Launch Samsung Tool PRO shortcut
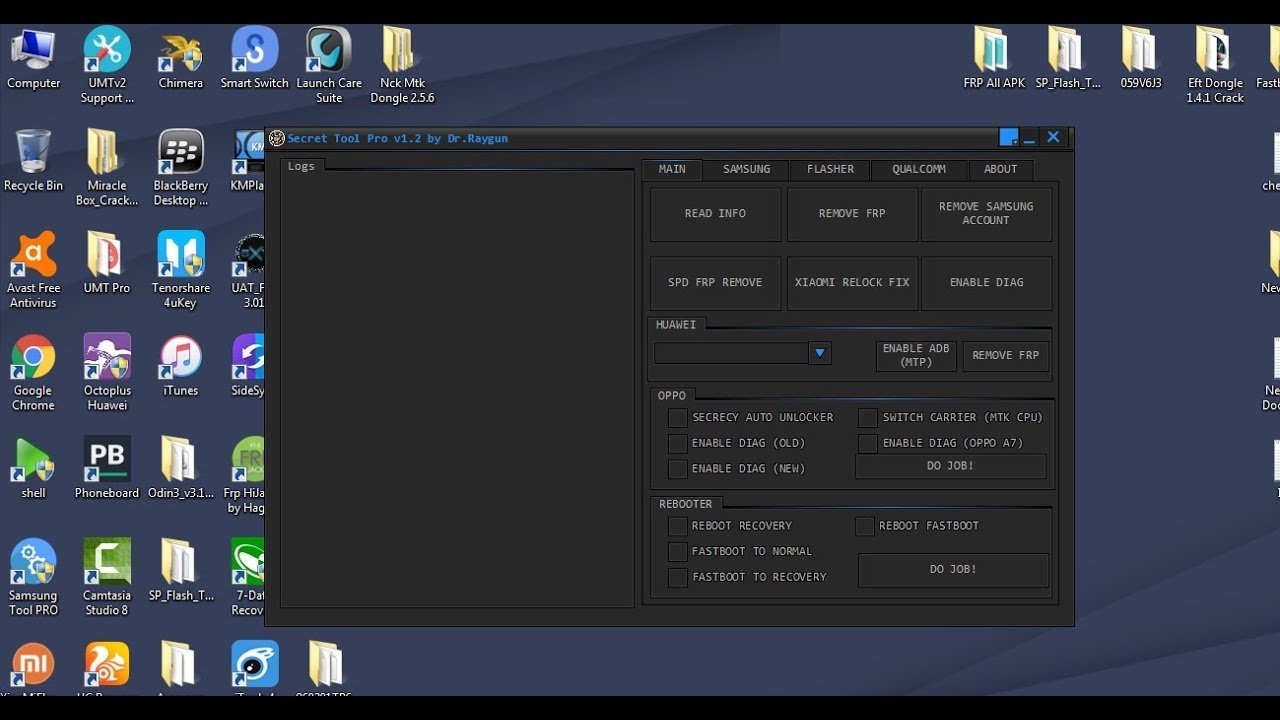The height and width of the screenshot is (720, 1280). [33, 578]
